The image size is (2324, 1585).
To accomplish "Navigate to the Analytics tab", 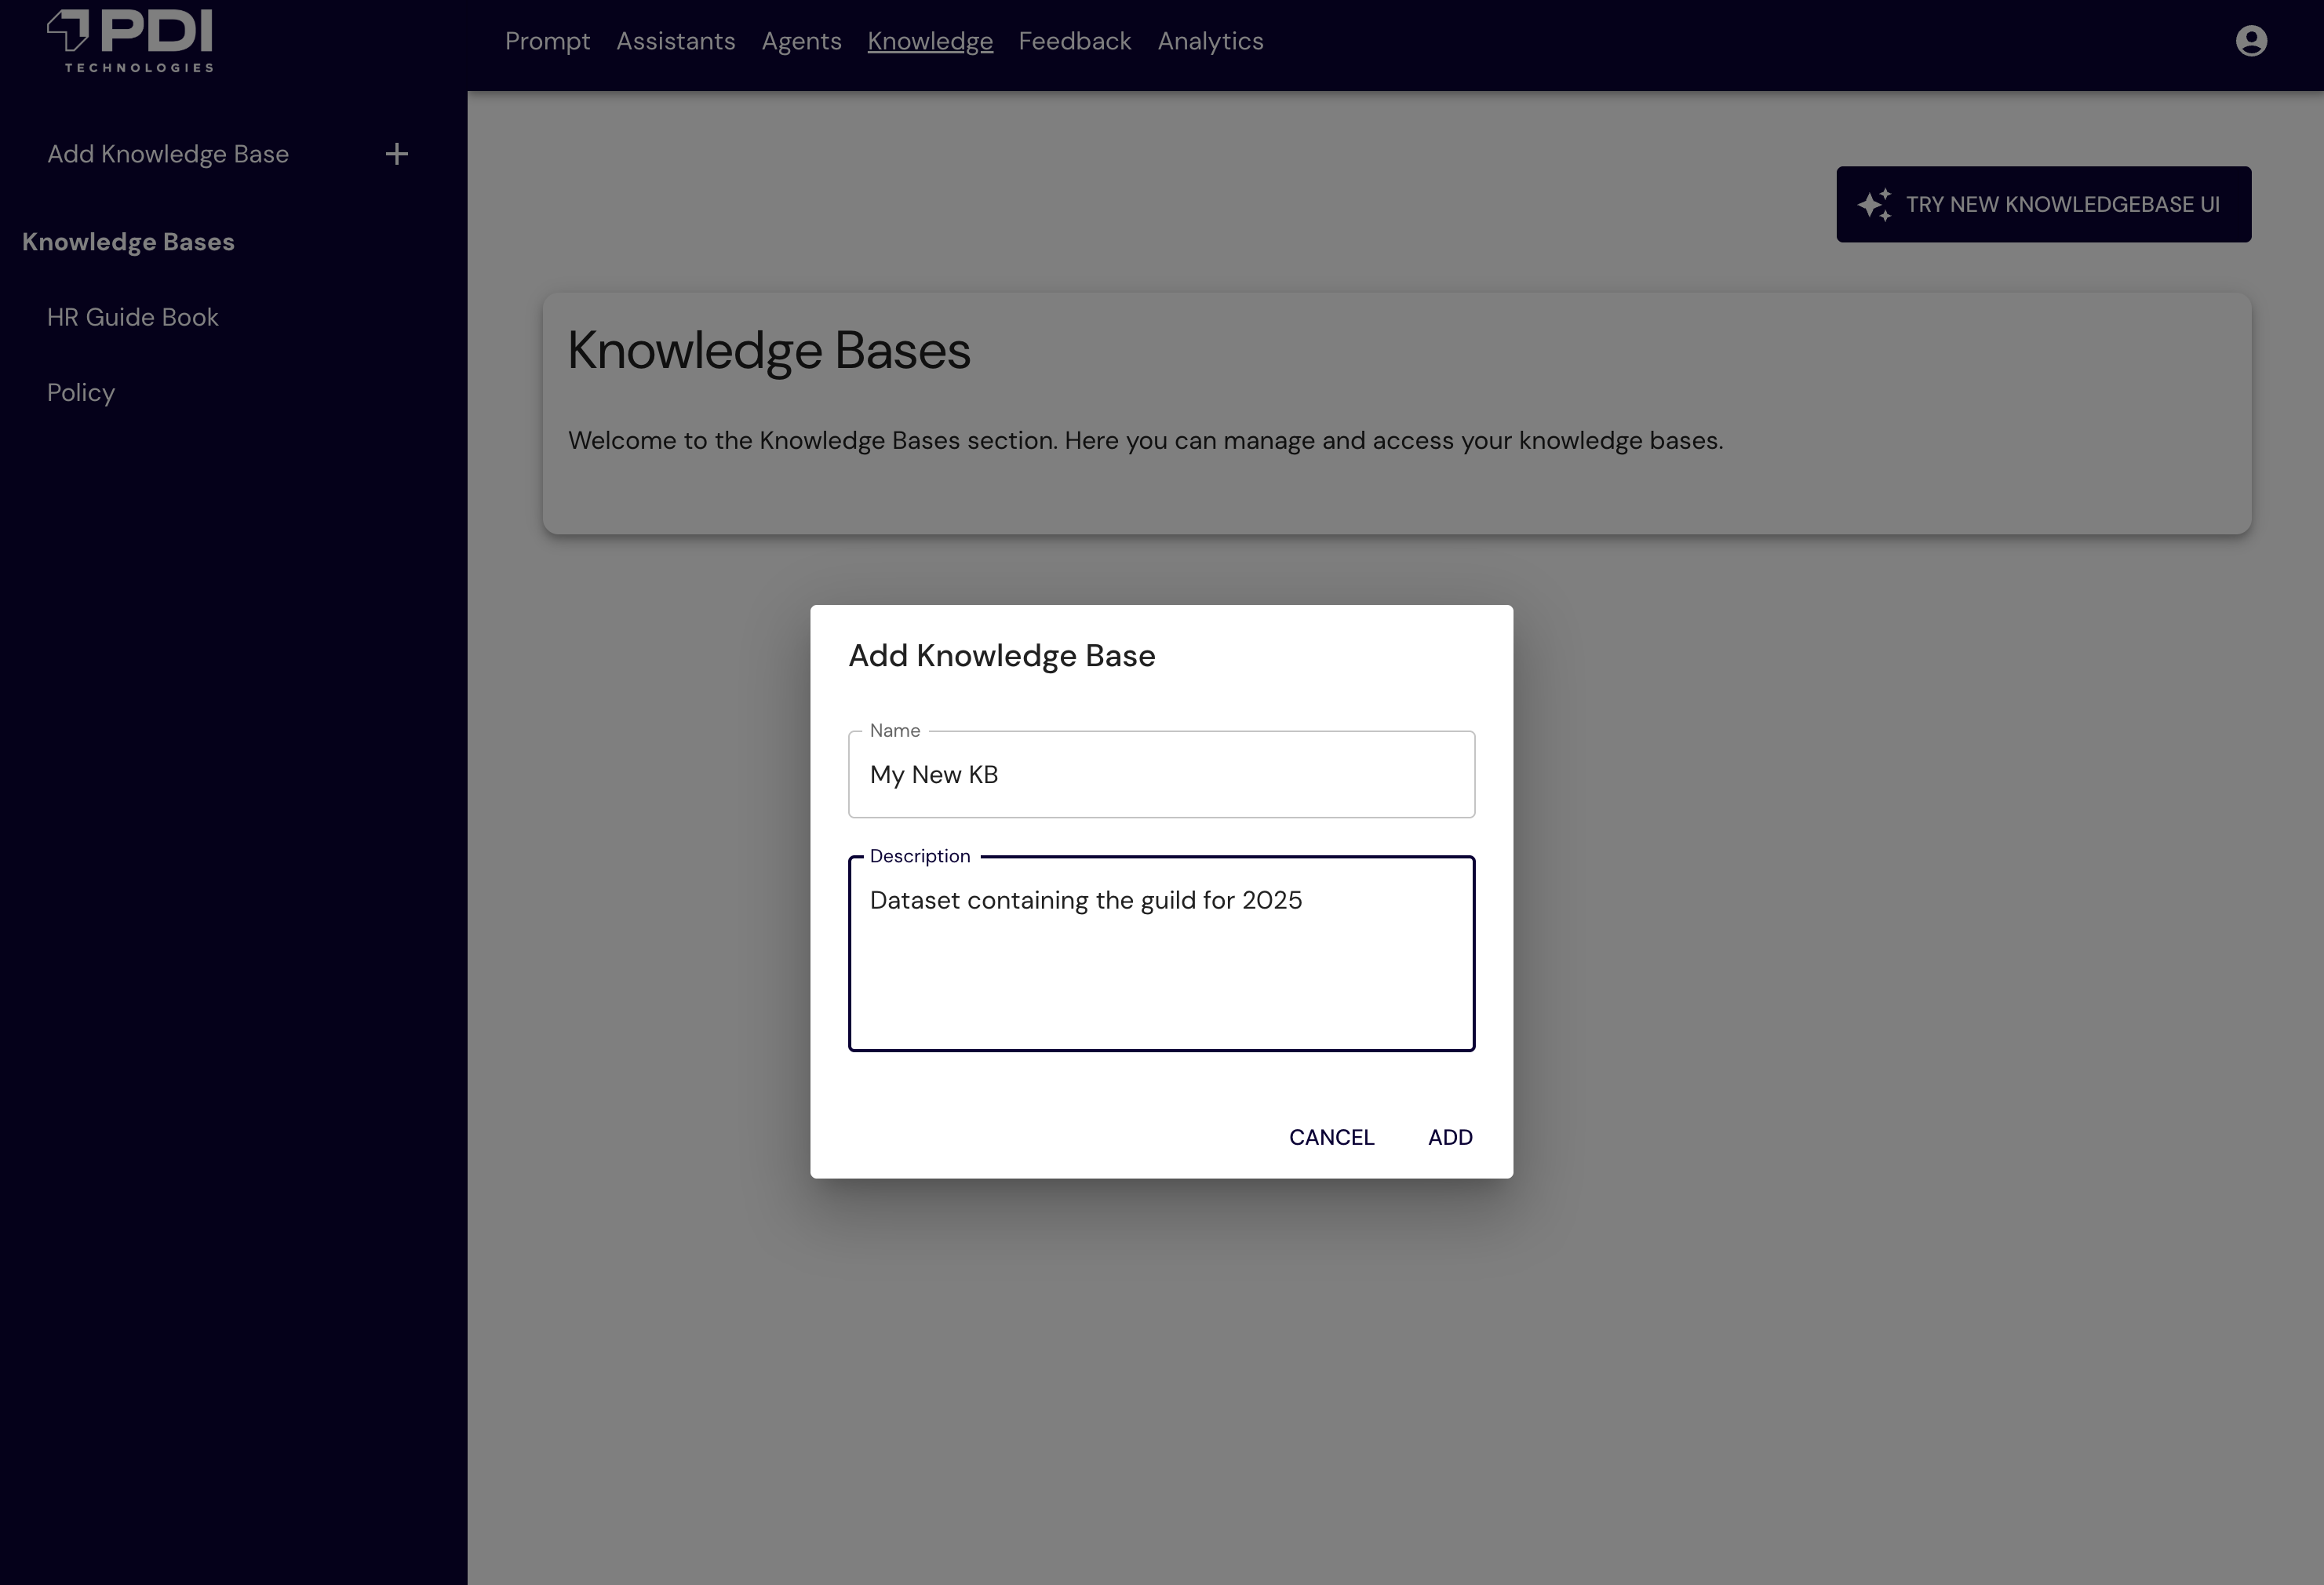I will click(1210, 41).
